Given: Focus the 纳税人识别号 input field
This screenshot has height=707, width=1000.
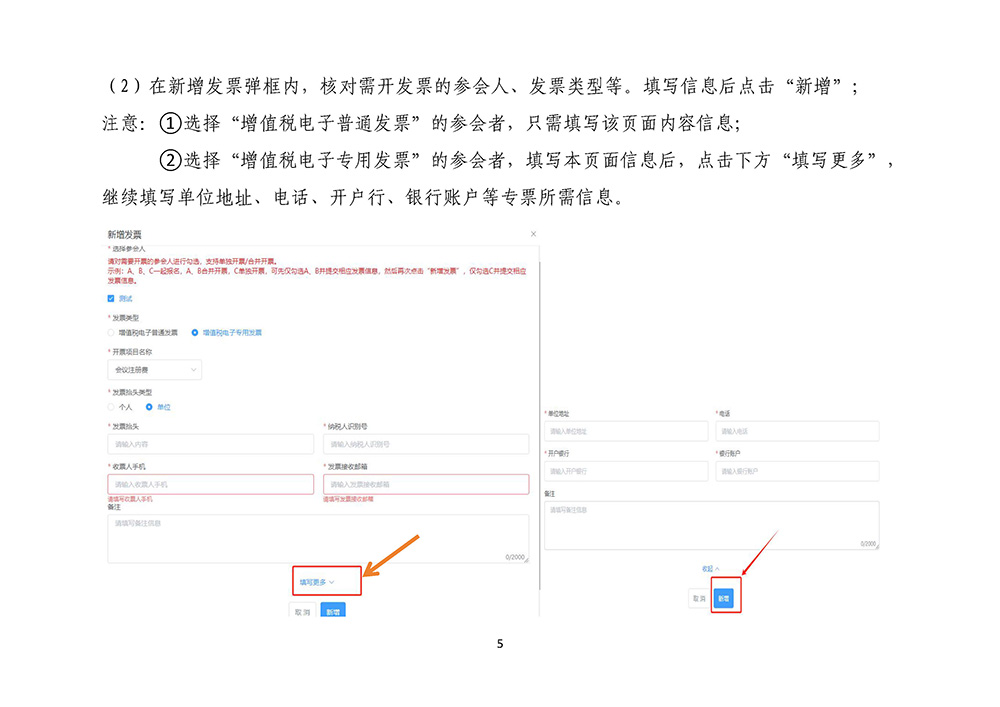Looking at the screenshot, I should point(426,444).
